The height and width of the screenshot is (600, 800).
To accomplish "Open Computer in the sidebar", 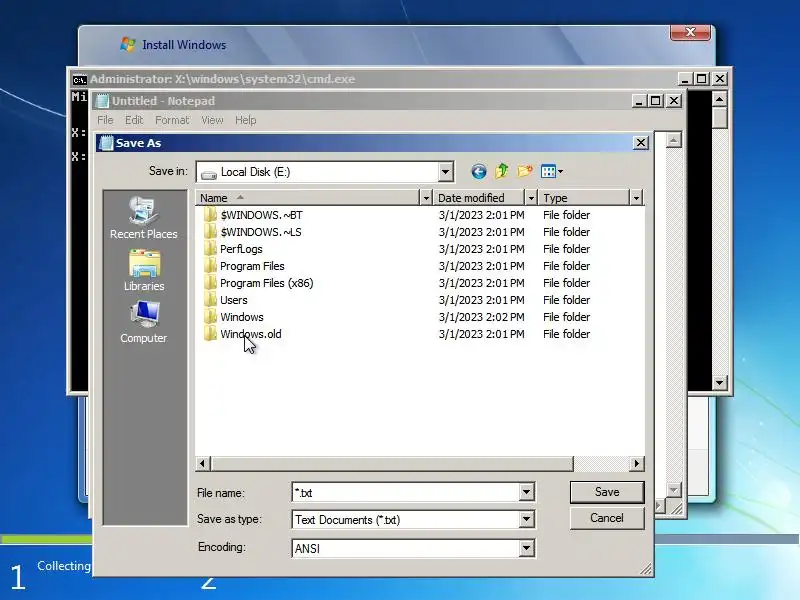I will pos(144,323).
